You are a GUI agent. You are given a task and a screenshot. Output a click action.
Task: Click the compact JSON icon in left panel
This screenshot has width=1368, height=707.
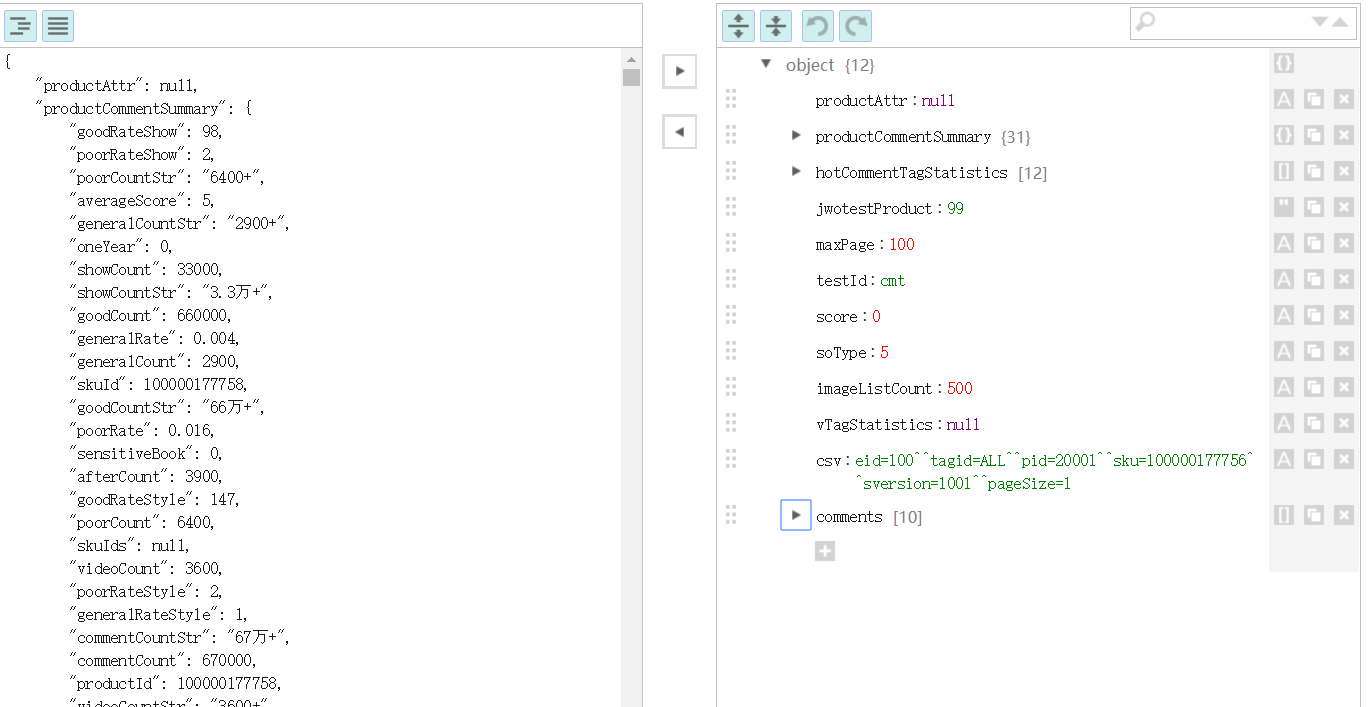pos(58,25)
